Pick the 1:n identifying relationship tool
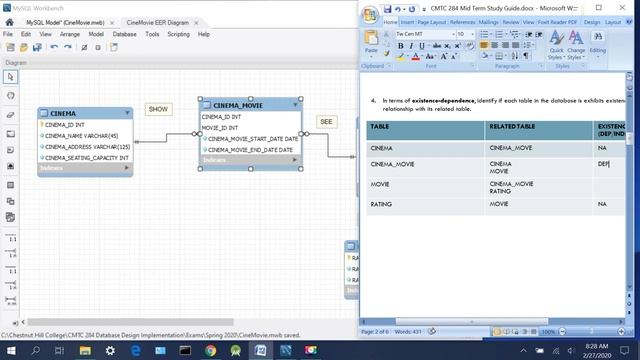Image resolution: width=640 pixels, height=360 pixels. (11, 285)
